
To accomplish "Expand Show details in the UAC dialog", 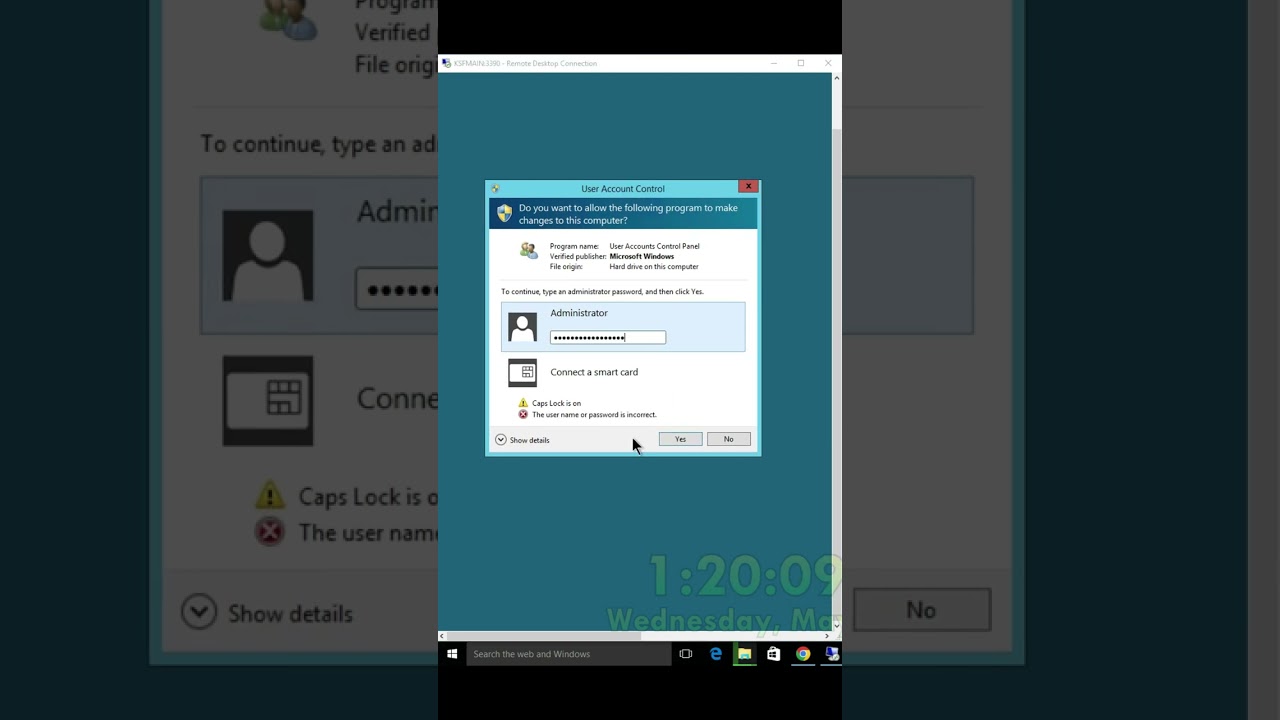I will pos(522,440).
